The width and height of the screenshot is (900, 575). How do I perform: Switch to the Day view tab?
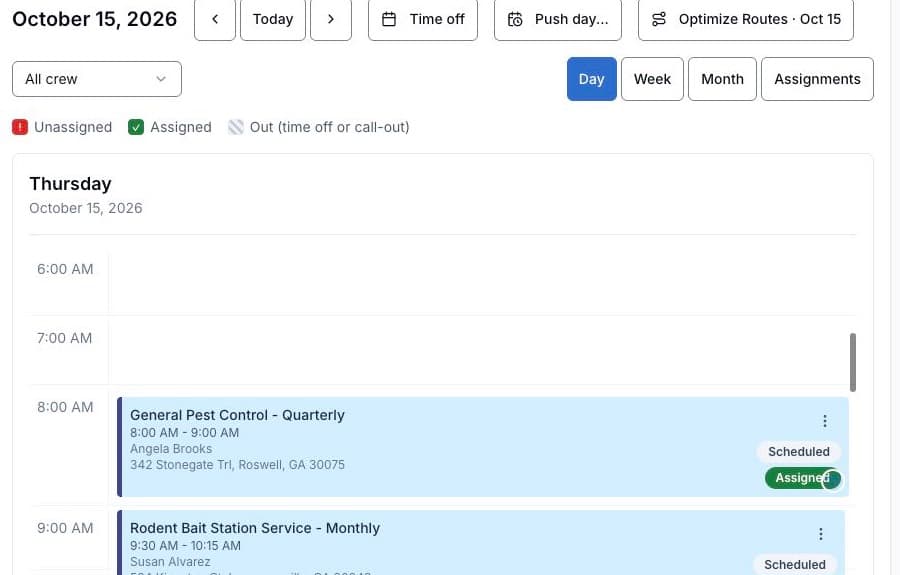point(591,79)
